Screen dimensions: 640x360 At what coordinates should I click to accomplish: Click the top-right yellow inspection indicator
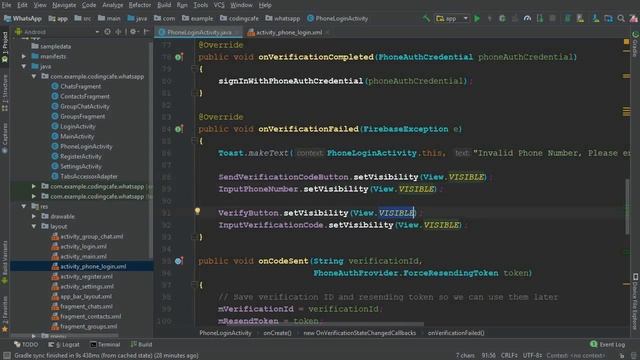pyautogui.click(x=627, y=42)
